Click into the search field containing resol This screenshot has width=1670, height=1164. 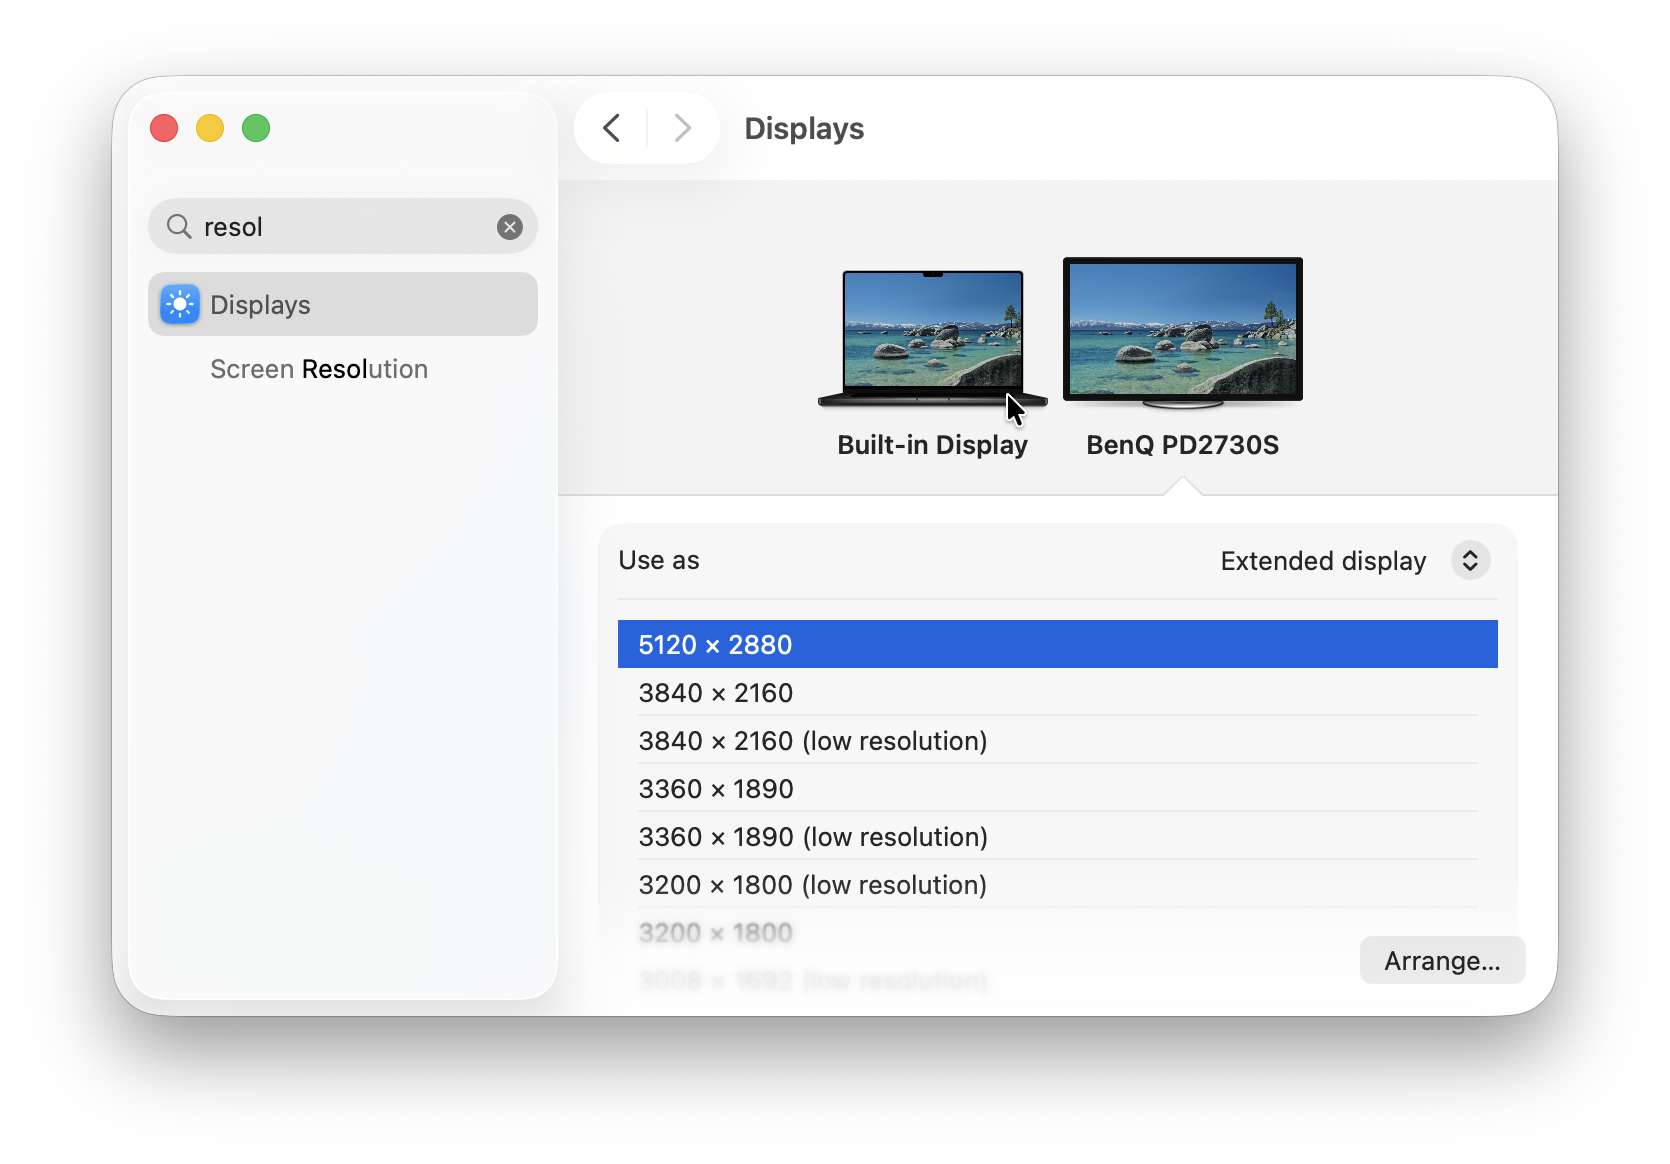point(340,227)
